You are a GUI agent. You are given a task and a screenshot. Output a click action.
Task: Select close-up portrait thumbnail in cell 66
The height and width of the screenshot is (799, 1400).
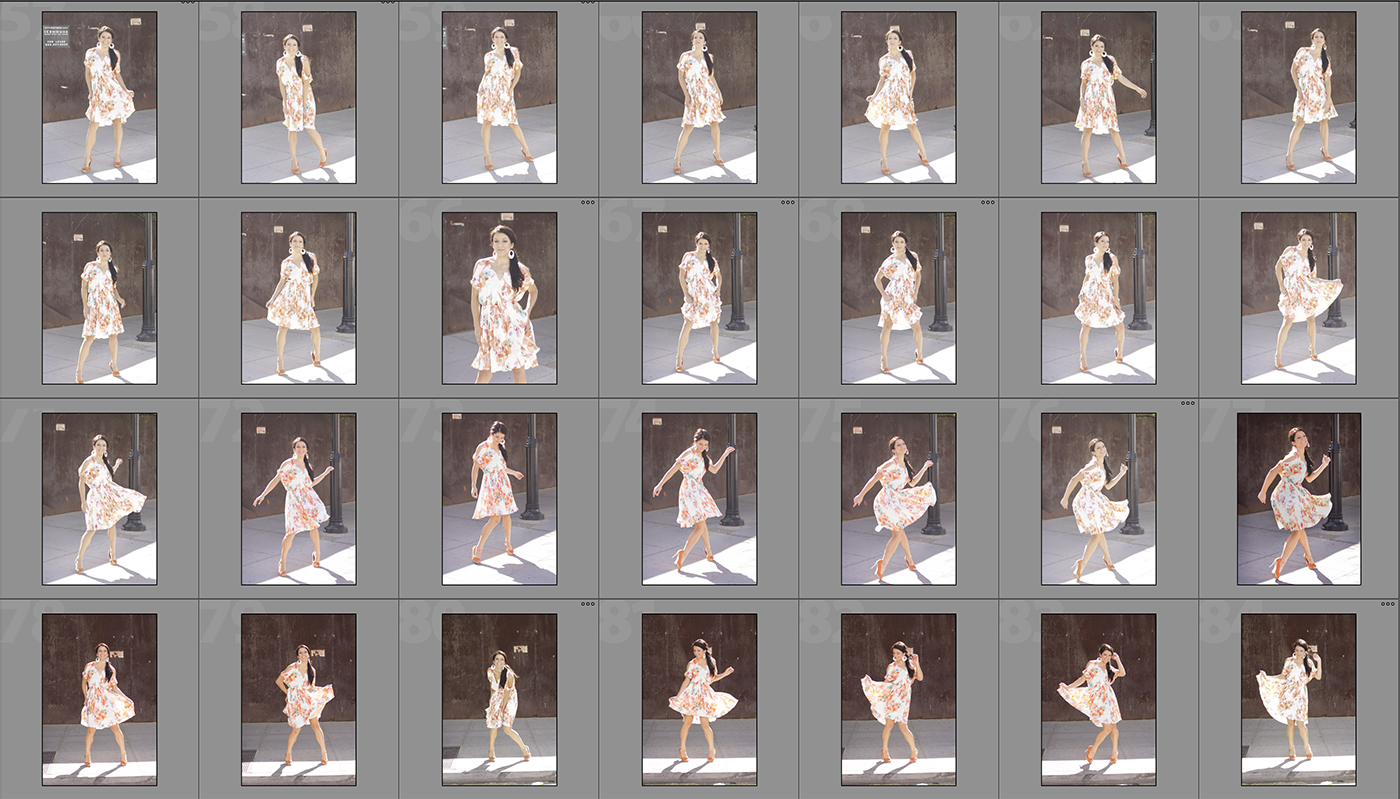[x=499, y=298]
